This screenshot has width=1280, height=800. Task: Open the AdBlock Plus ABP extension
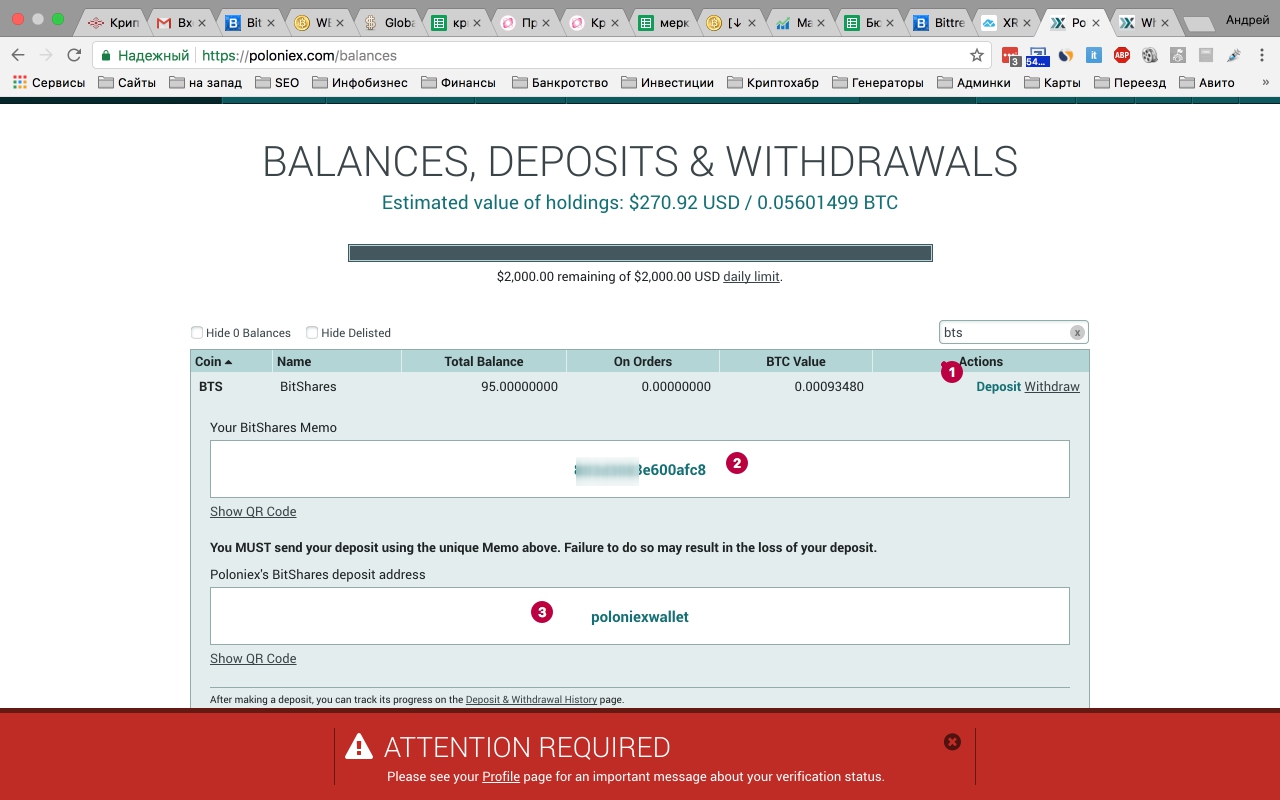click(1122, 56)
